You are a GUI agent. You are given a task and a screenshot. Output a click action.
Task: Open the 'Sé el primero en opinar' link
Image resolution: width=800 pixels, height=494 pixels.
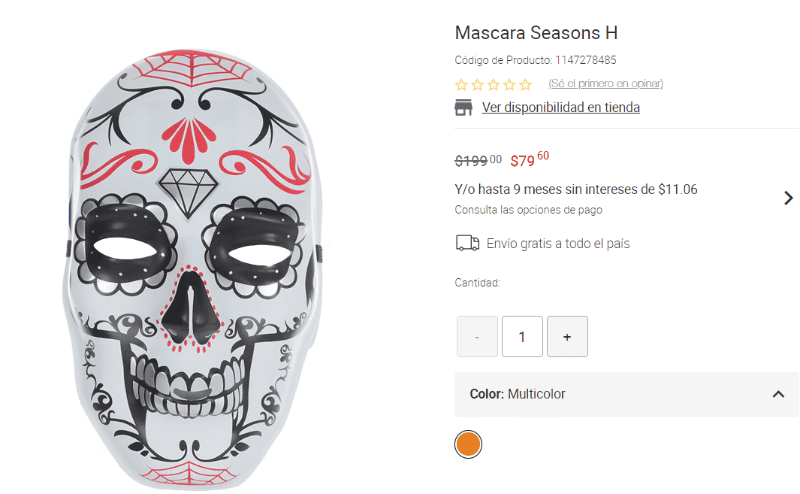click(x=606, y=84)
